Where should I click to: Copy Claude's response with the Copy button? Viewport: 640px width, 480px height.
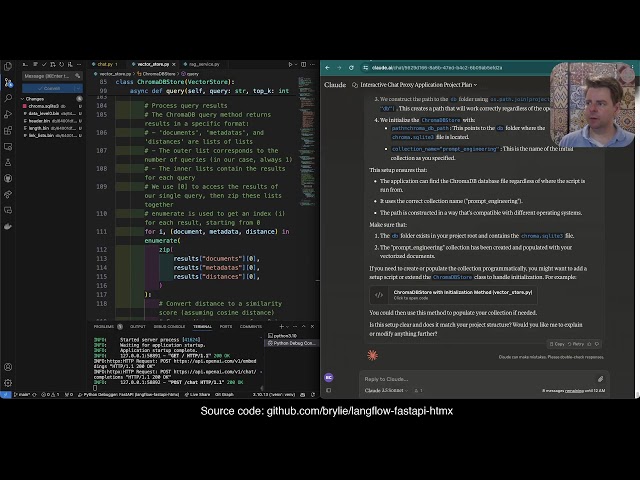[x=557, y=344]
